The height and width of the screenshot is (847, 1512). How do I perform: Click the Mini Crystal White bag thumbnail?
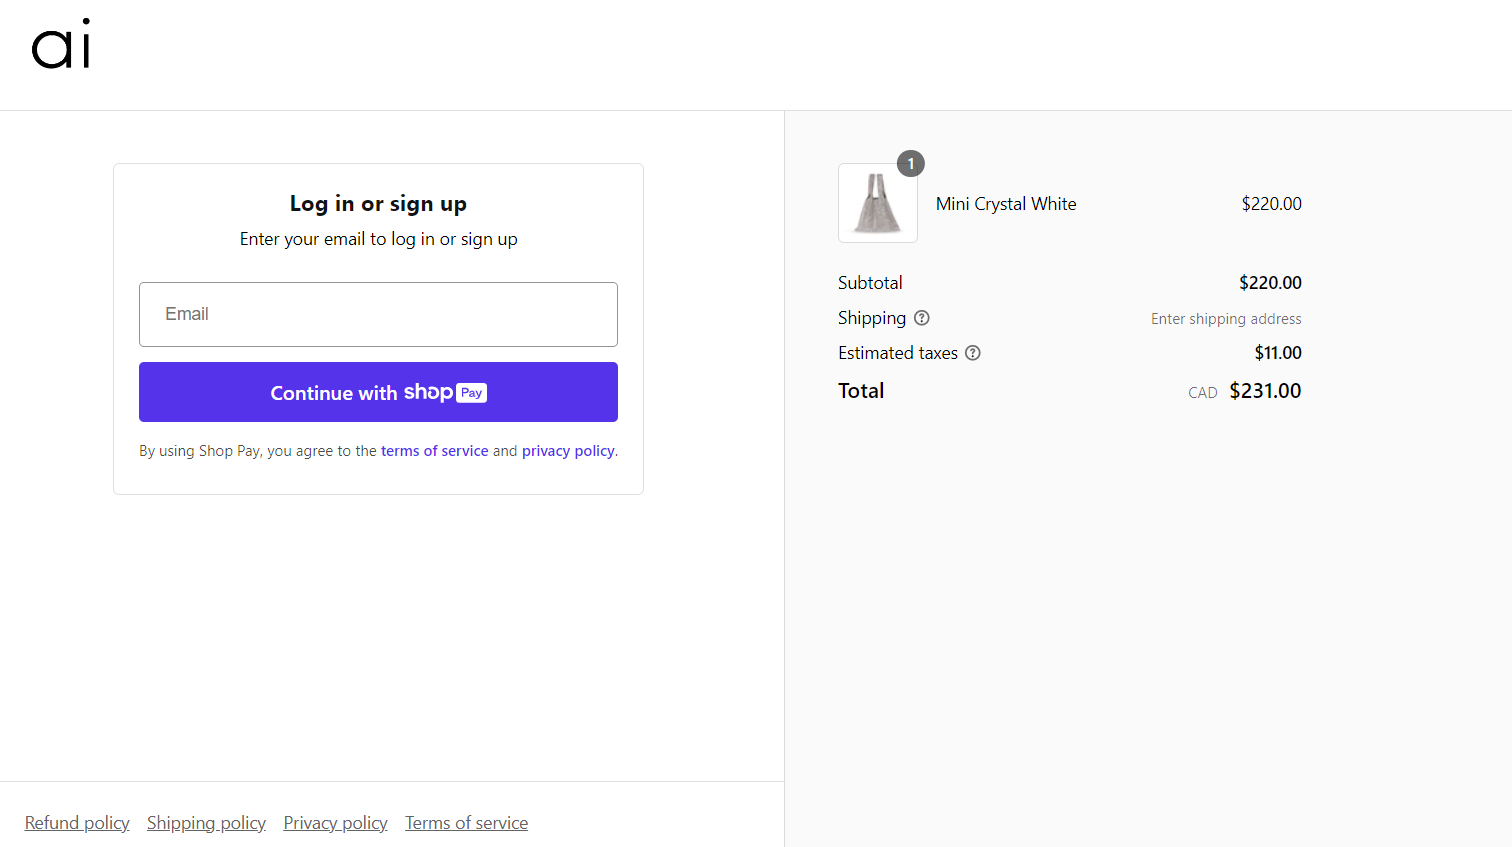(x=878, y=203)
